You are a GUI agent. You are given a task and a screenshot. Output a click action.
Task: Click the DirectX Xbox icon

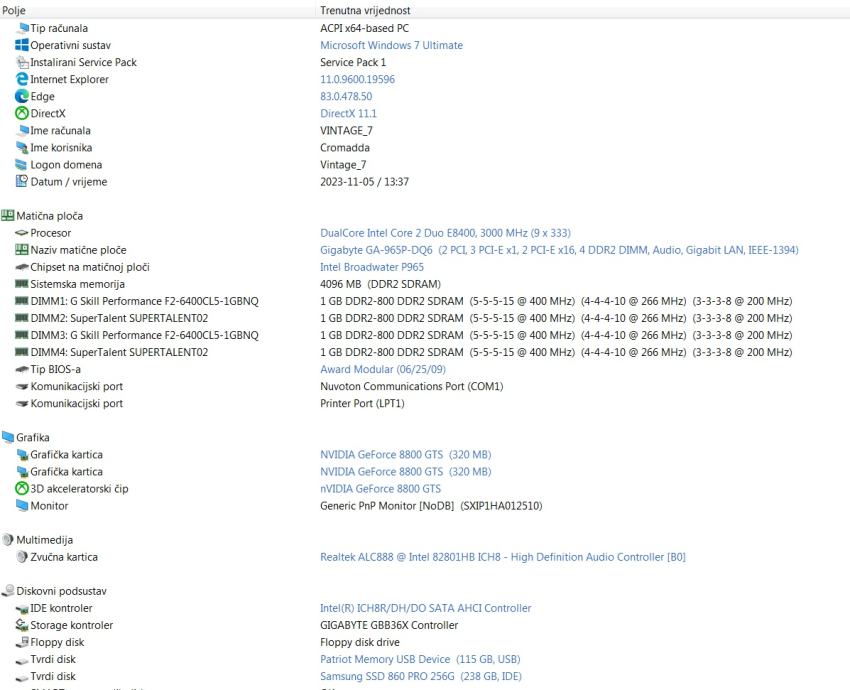tap(22, 113)
